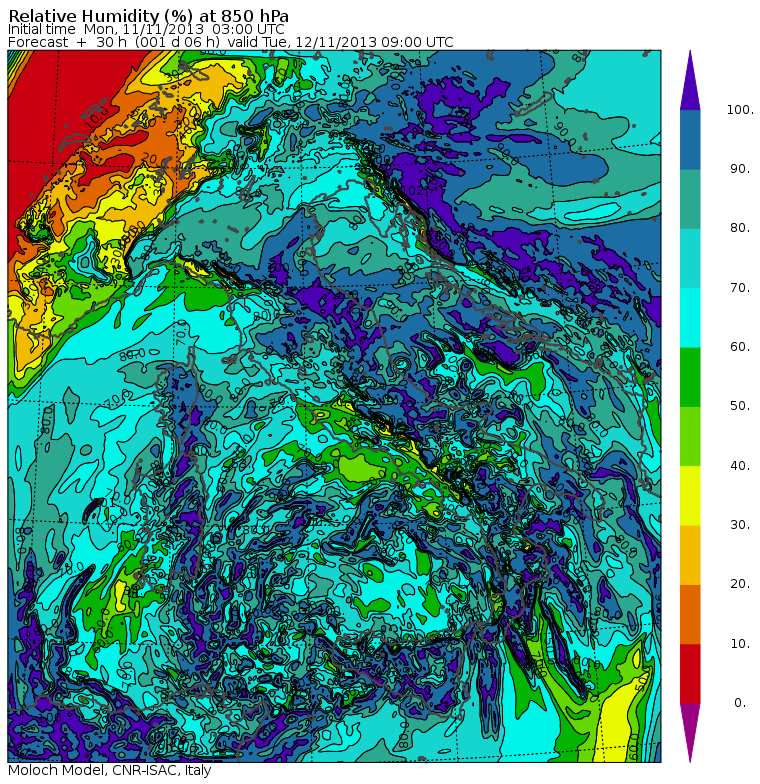Click the amber 20–30 colorbar segment

coord(690,555)
